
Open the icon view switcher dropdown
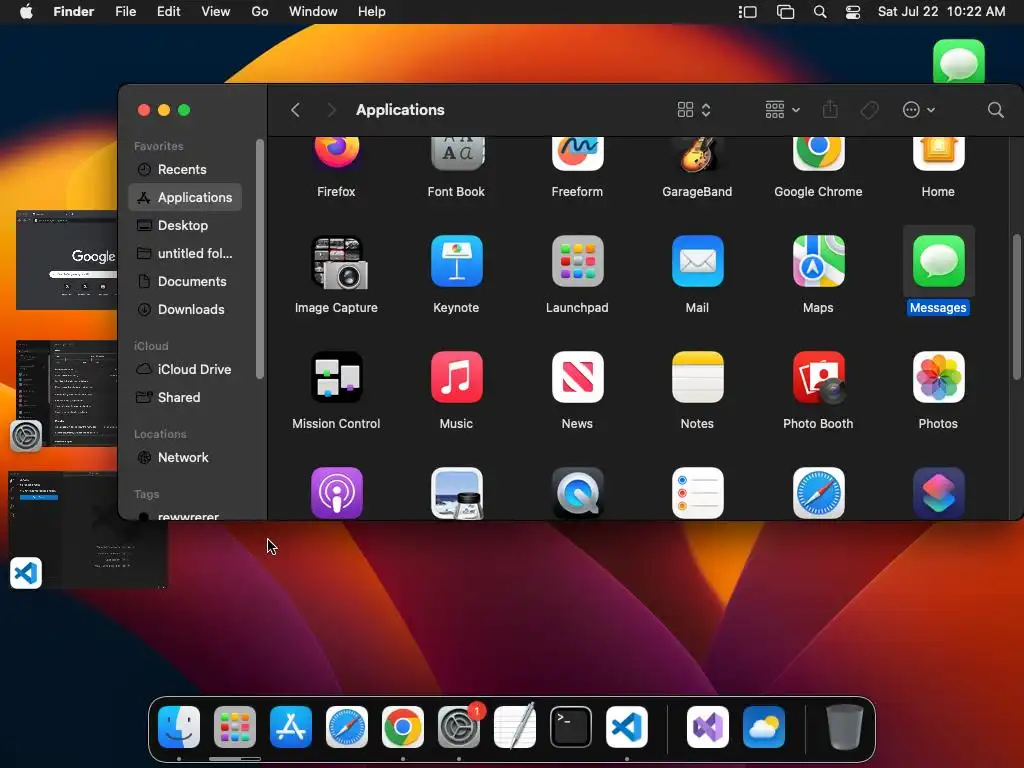[x=694, y=110]
